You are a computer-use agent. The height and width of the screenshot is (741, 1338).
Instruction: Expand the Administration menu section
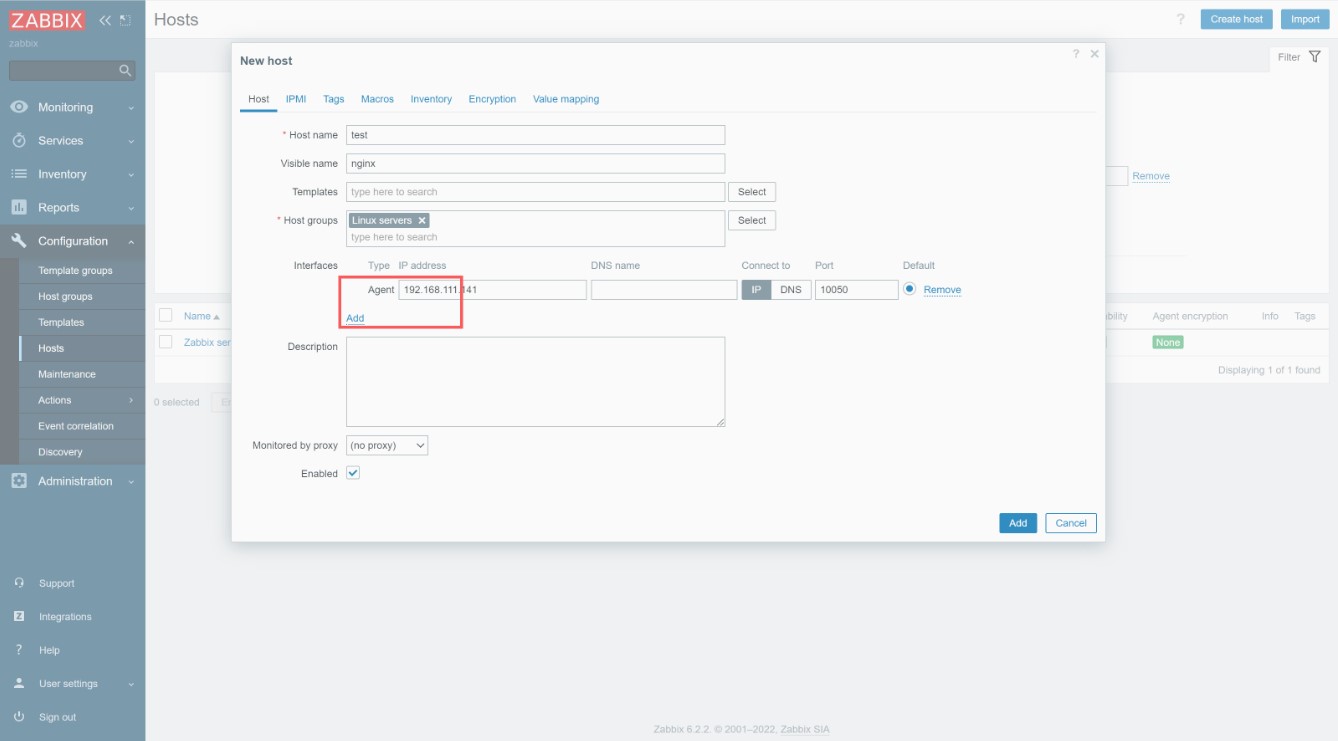point(131,482)
